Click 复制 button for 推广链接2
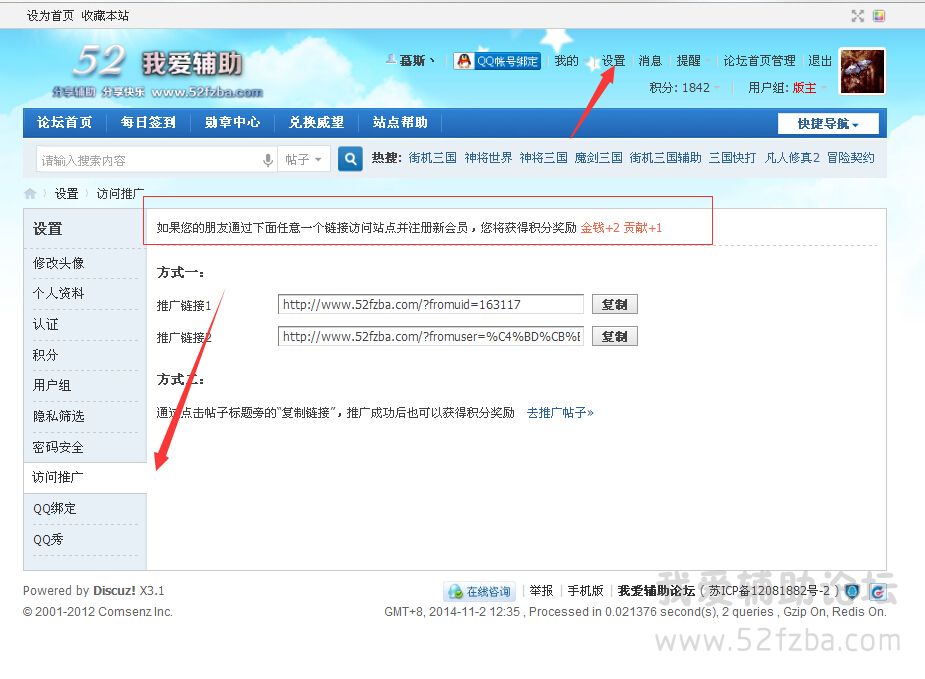The image size is (925, 679). point(615,336)
